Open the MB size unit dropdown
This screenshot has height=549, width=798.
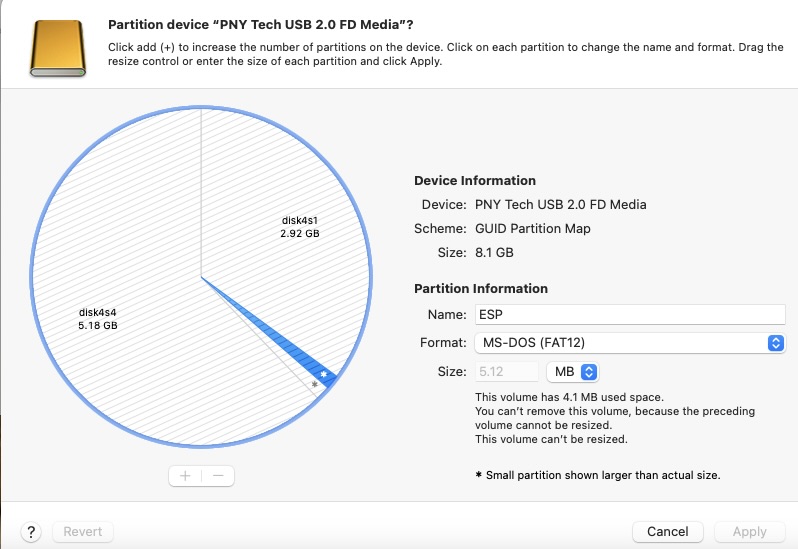[x=573, y=372]
